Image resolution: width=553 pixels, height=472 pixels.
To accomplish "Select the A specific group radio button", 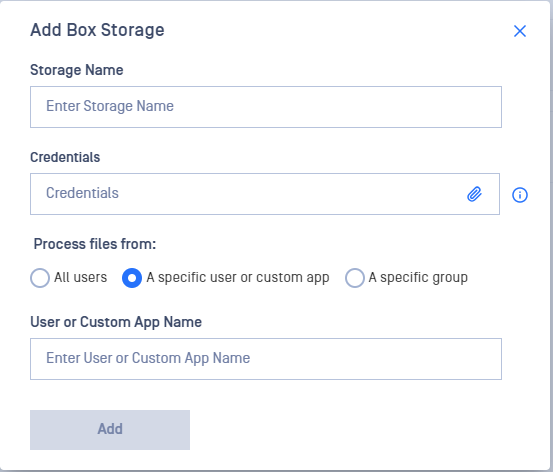I will pos(355,278).
